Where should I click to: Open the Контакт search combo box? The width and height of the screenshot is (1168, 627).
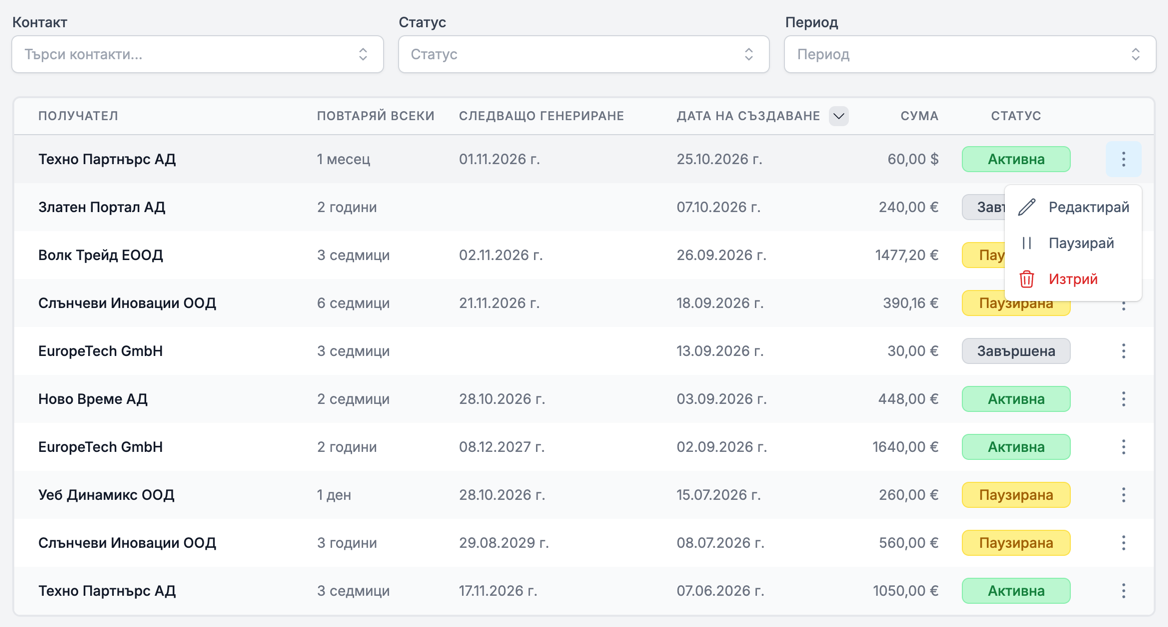point(197,54)
